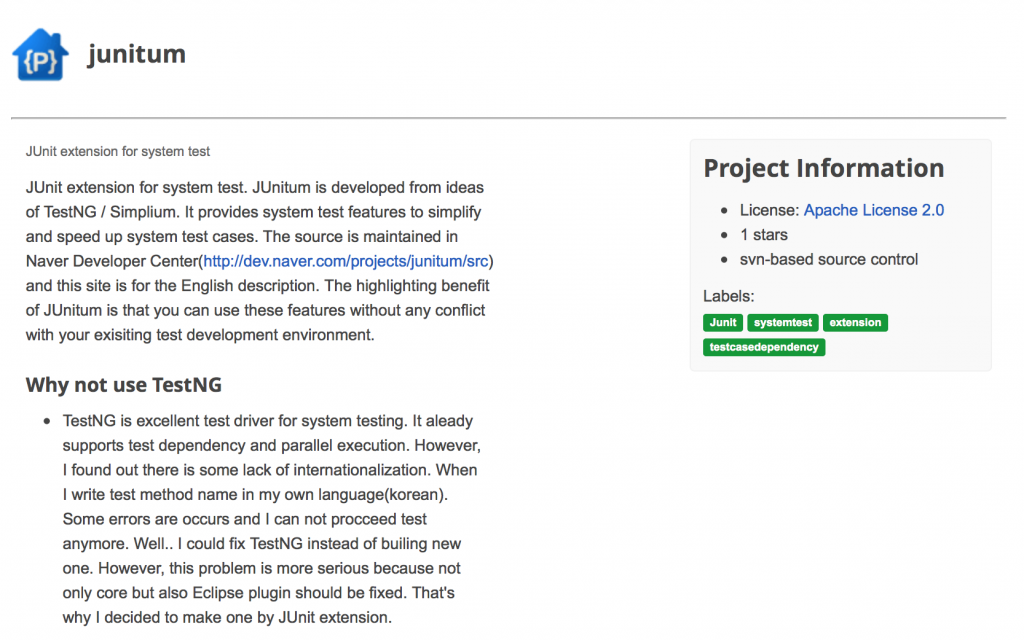Click the intro description paragraph about JUnitum
Screen dimensions: 1024x640
point(258,261)
